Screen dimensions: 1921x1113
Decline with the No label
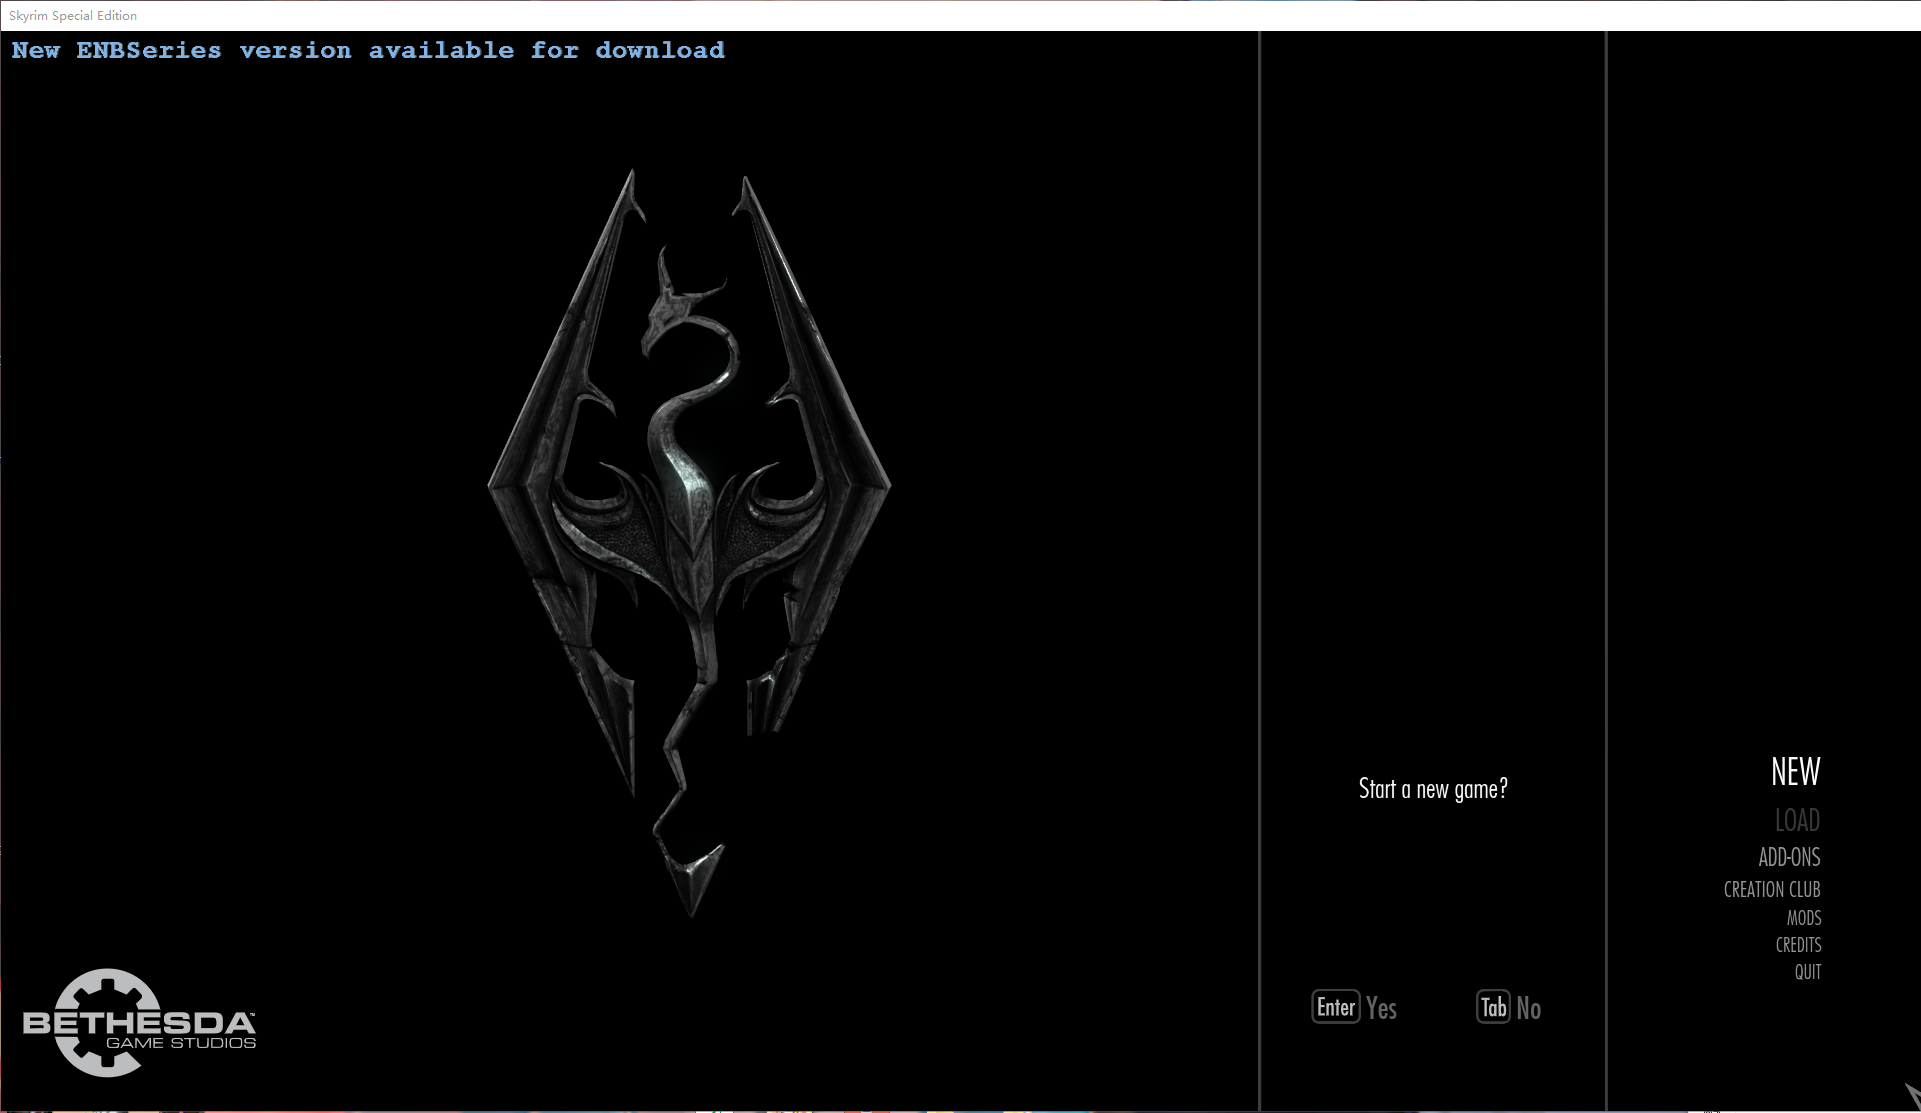pyautogui.click(x=1528, y=1008)
